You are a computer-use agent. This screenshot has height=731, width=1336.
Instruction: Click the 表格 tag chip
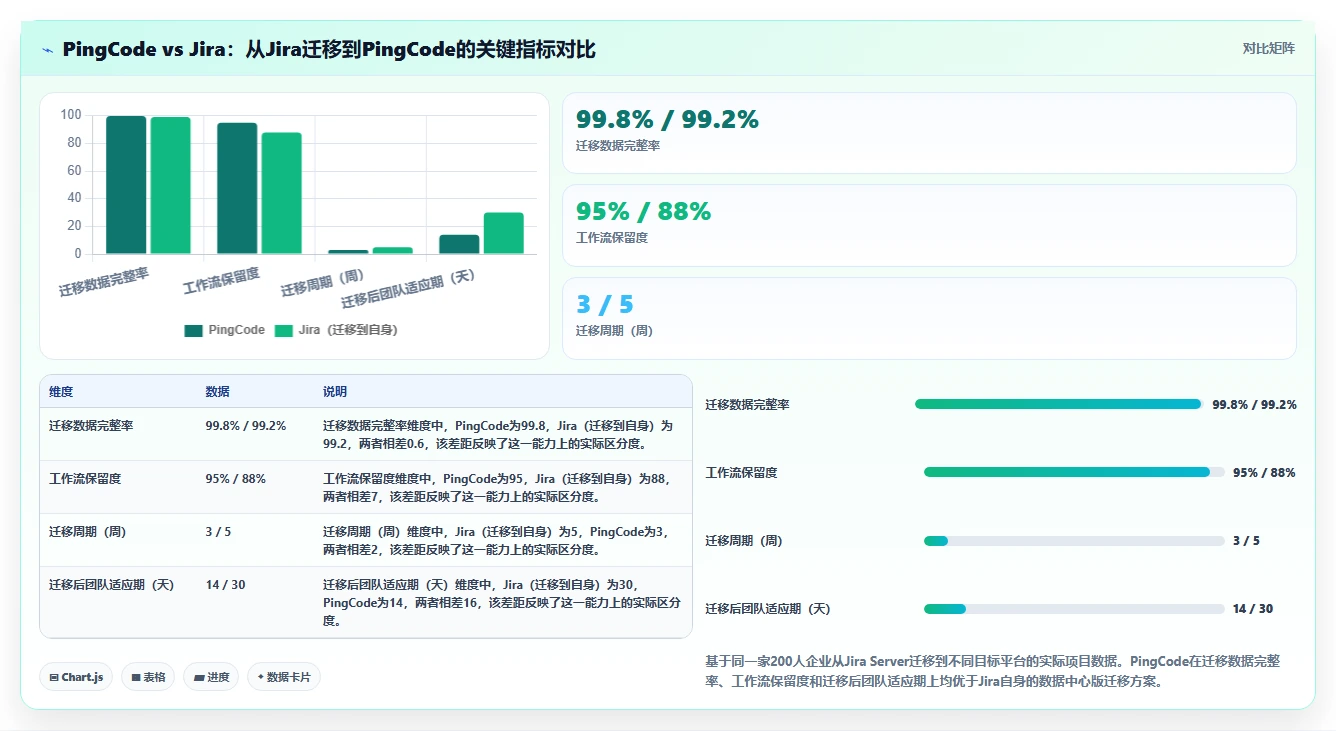(148, 677)
